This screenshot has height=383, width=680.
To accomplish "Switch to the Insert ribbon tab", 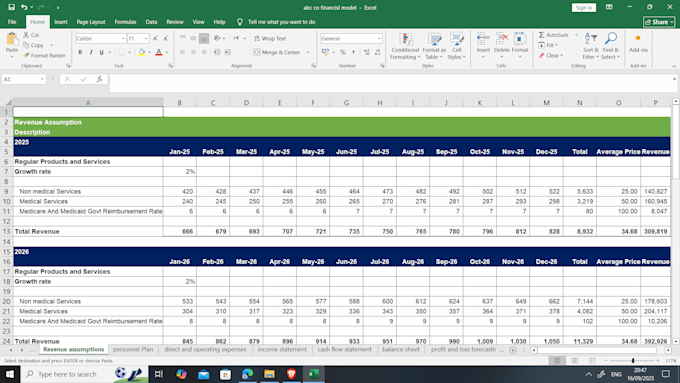I will point(61,22).
